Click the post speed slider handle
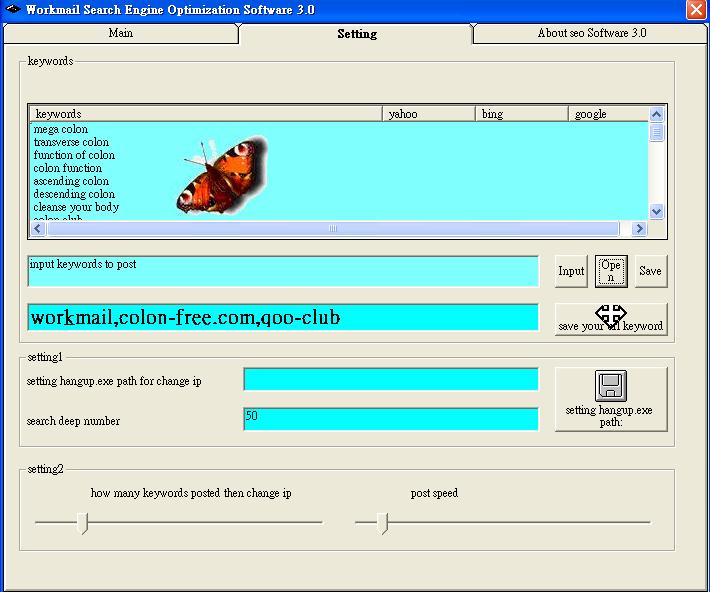The width and height of the screenshot is (710, 592). click(x=383, y=523)
